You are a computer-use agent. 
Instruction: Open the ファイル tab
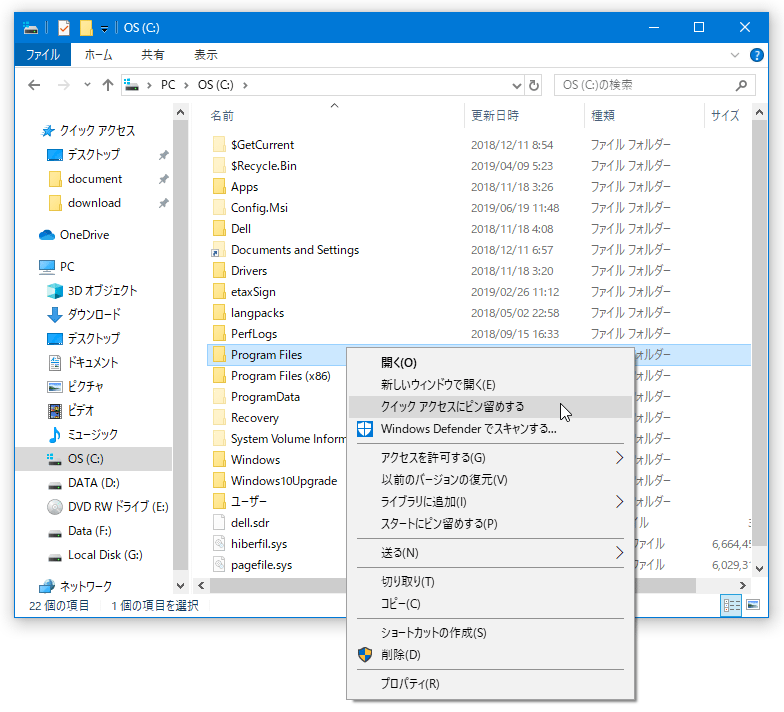tap(43, 54)
